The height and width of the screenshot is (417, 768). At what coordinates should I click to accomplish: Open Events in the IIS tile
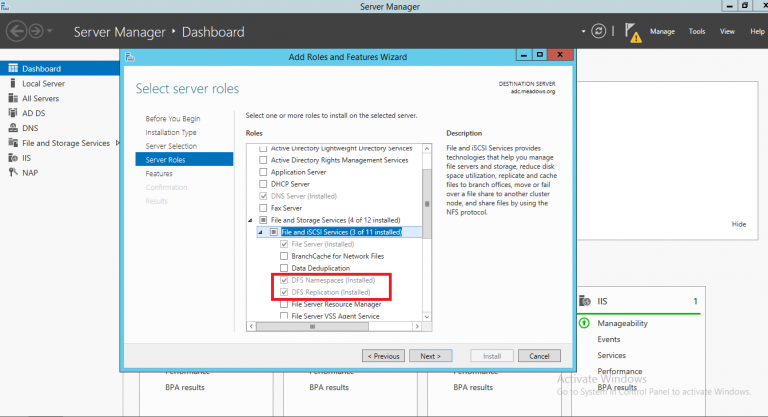[x=608, y=339]
